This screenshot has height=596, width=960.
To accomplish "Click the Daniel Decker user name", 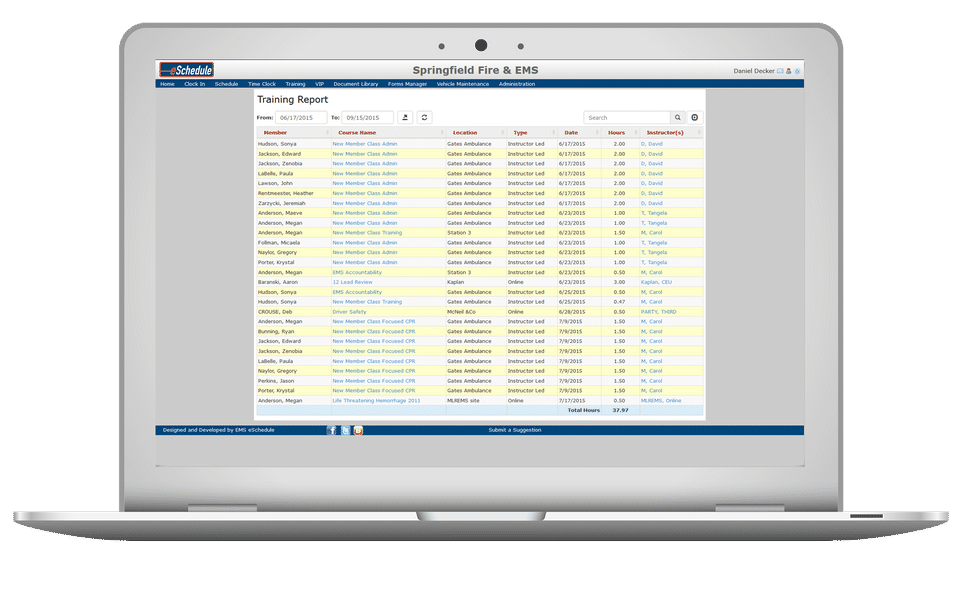I will tap(754, 71).
